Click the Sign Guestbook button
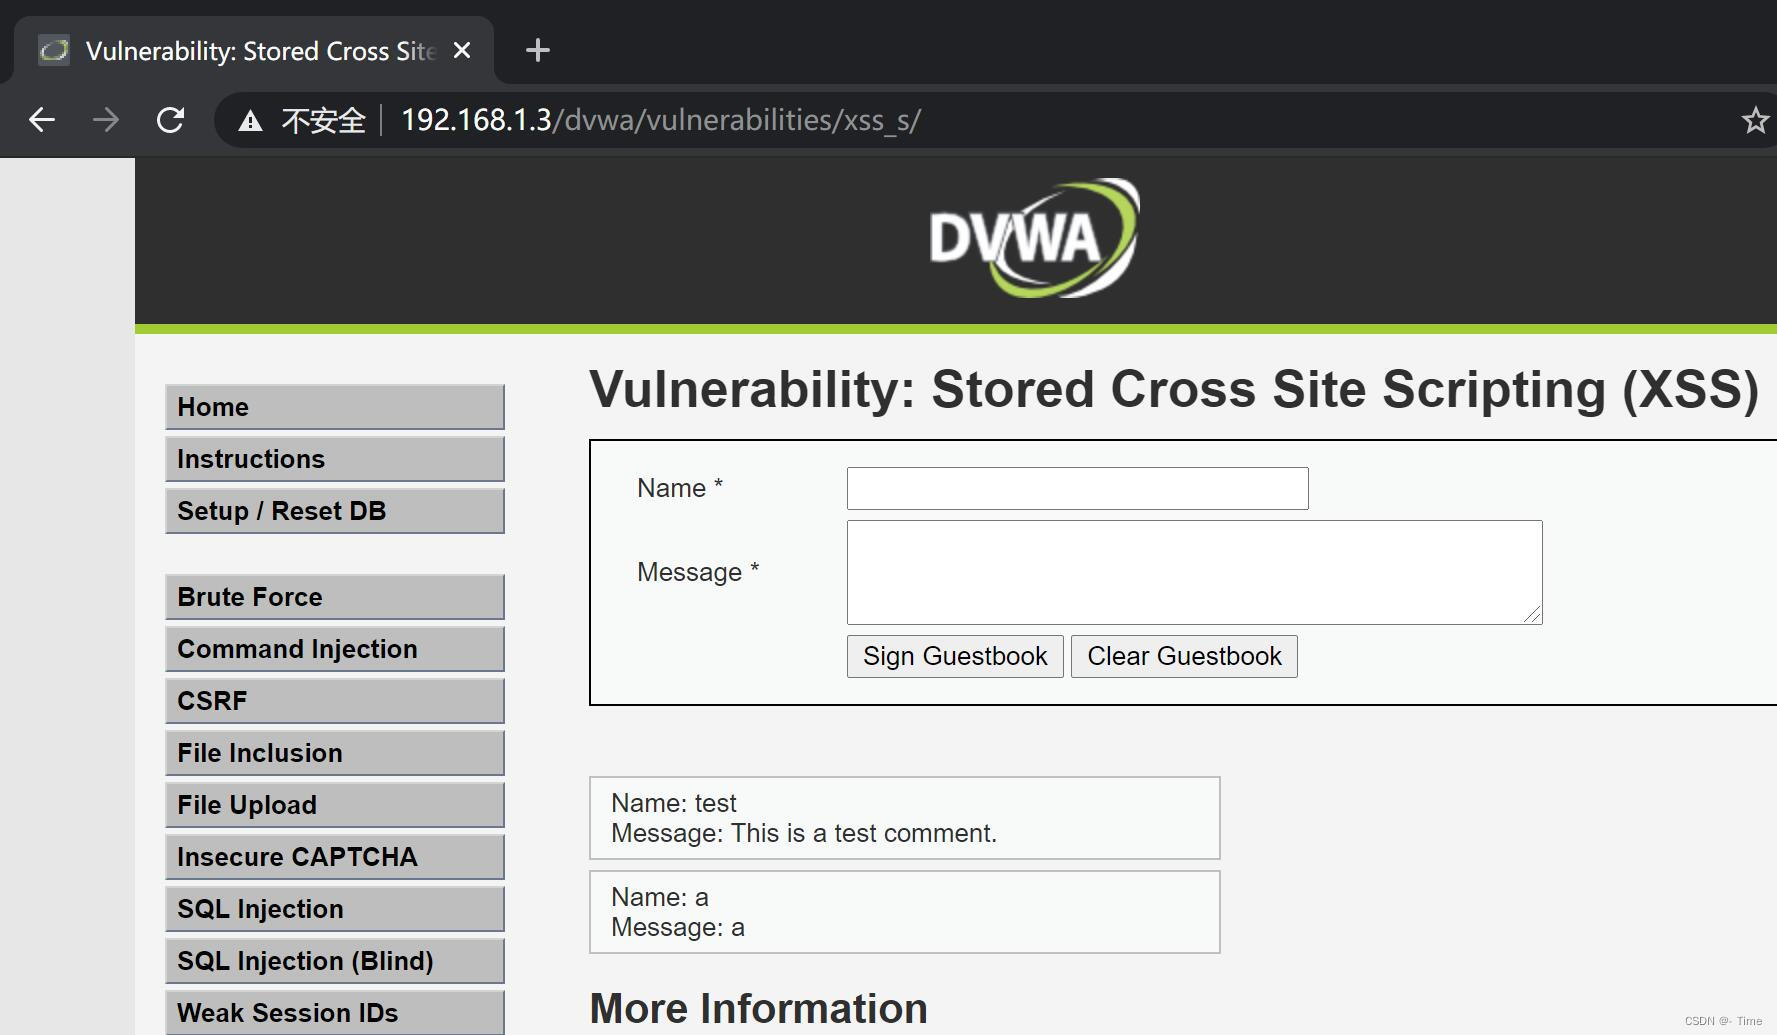 click(x=955, y=656)
